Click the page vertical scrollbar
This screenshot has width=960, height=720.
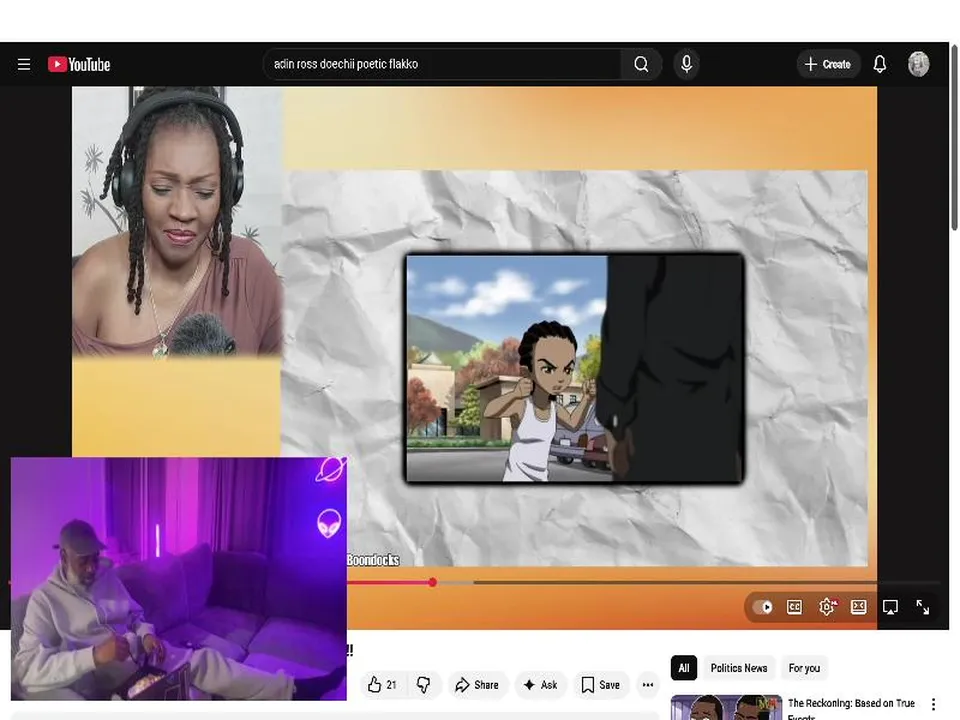click(954, 137)
